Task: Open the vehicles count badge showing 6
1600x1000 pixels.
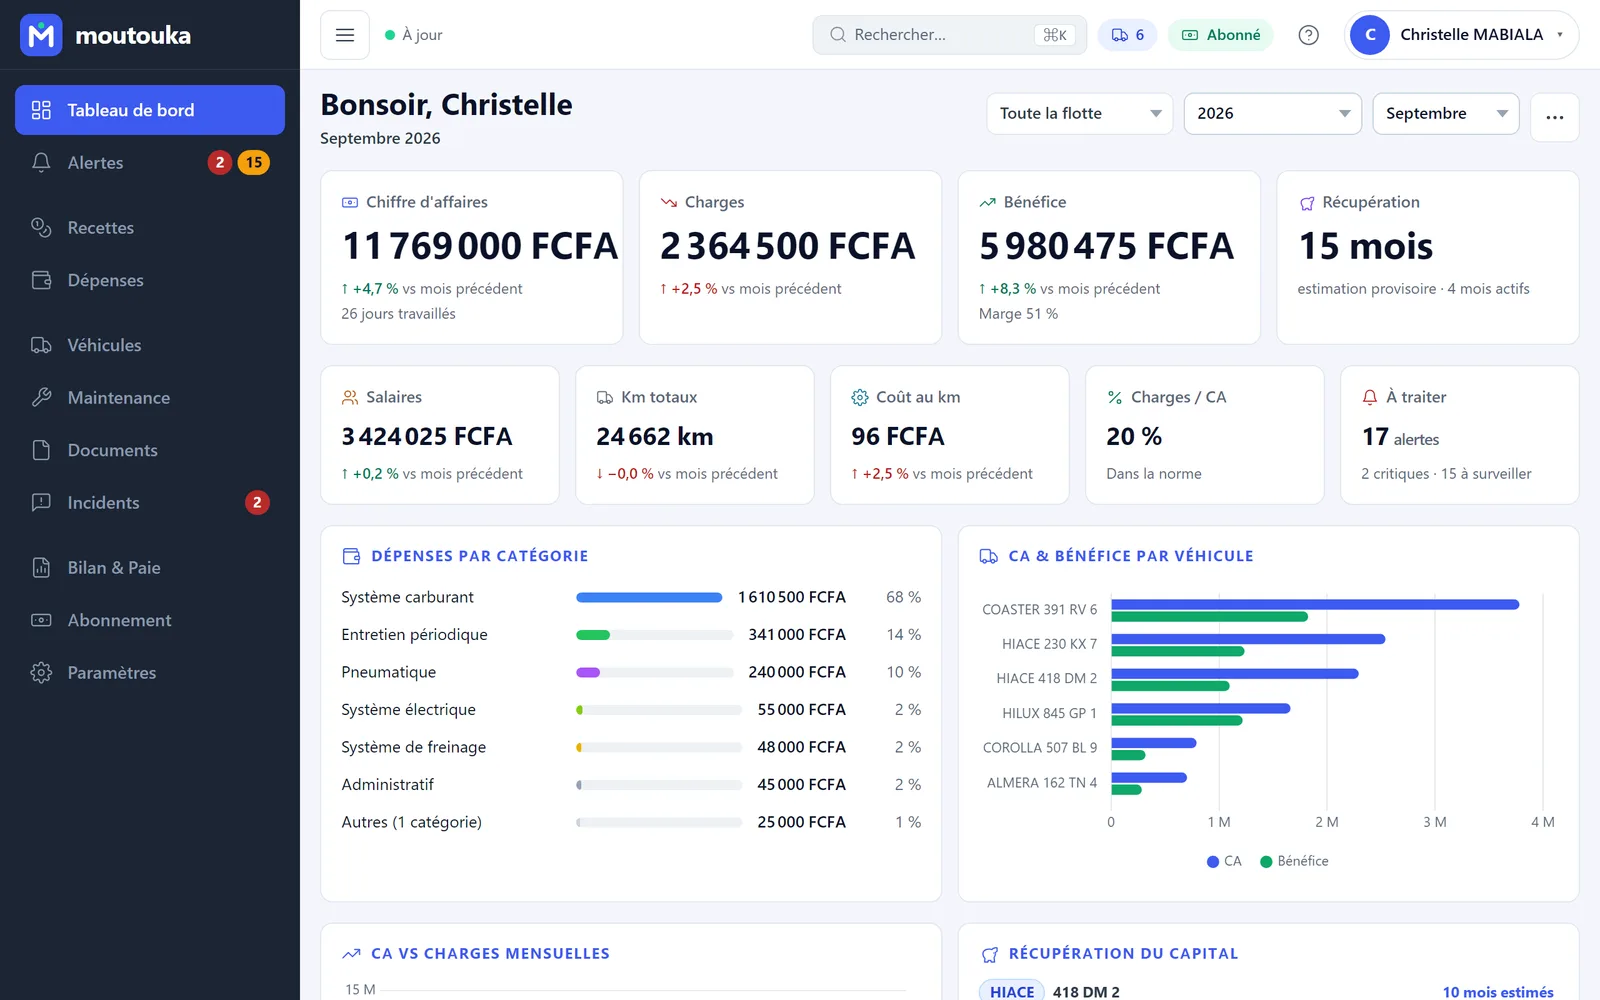Action: [x=1127, y=35]
